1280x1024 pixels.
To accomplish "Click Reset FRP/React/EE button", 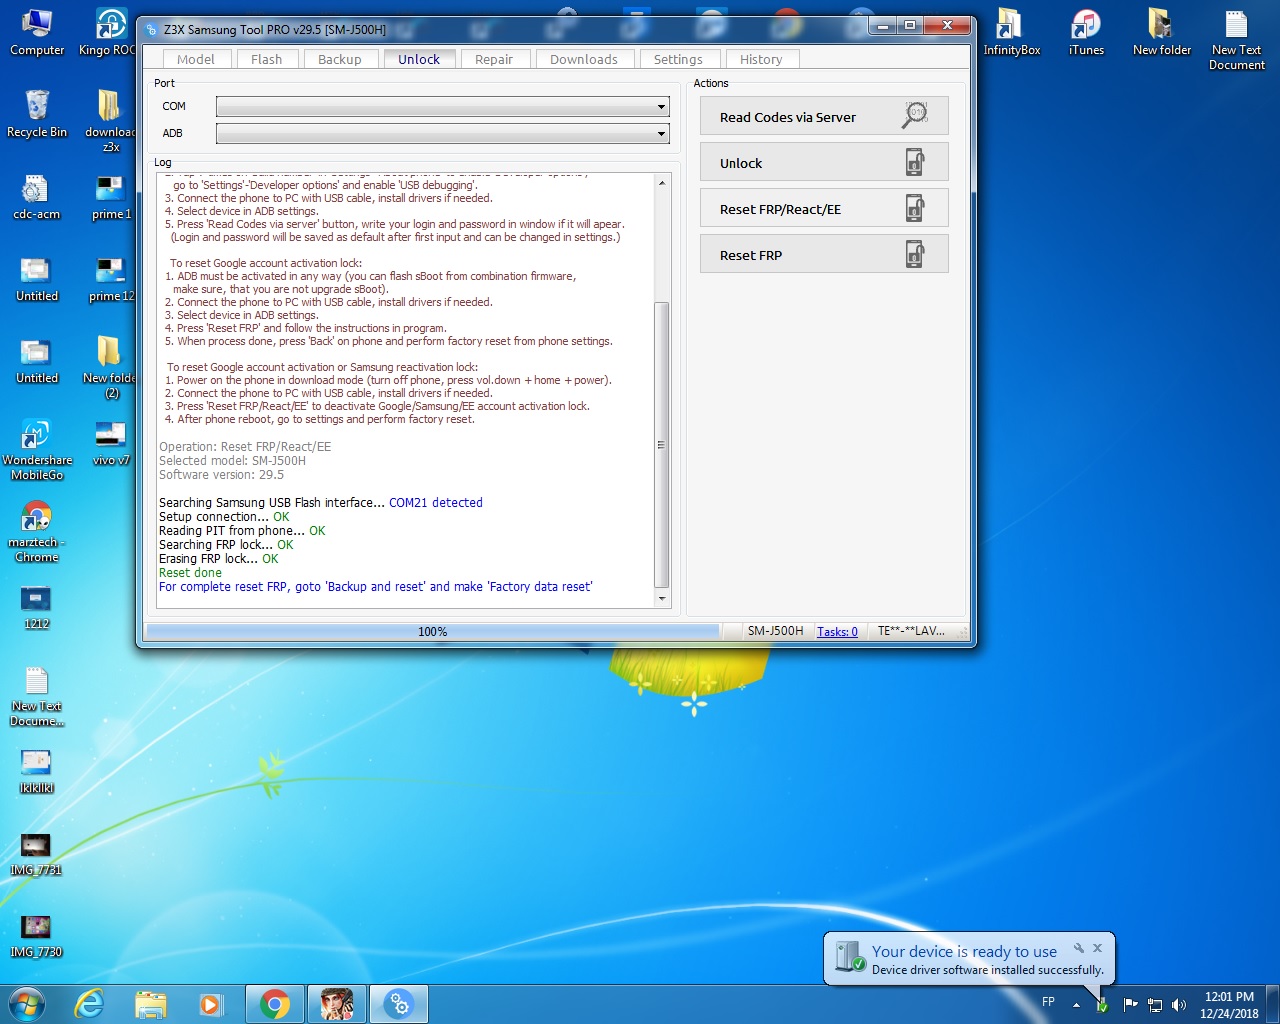I will 824,209.
